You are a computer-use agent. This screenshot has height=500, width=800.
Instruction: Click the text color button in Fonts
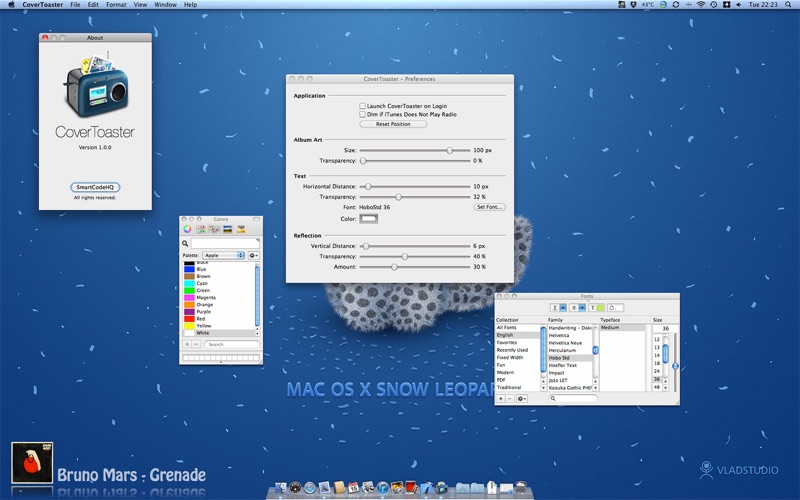(596, 308)
